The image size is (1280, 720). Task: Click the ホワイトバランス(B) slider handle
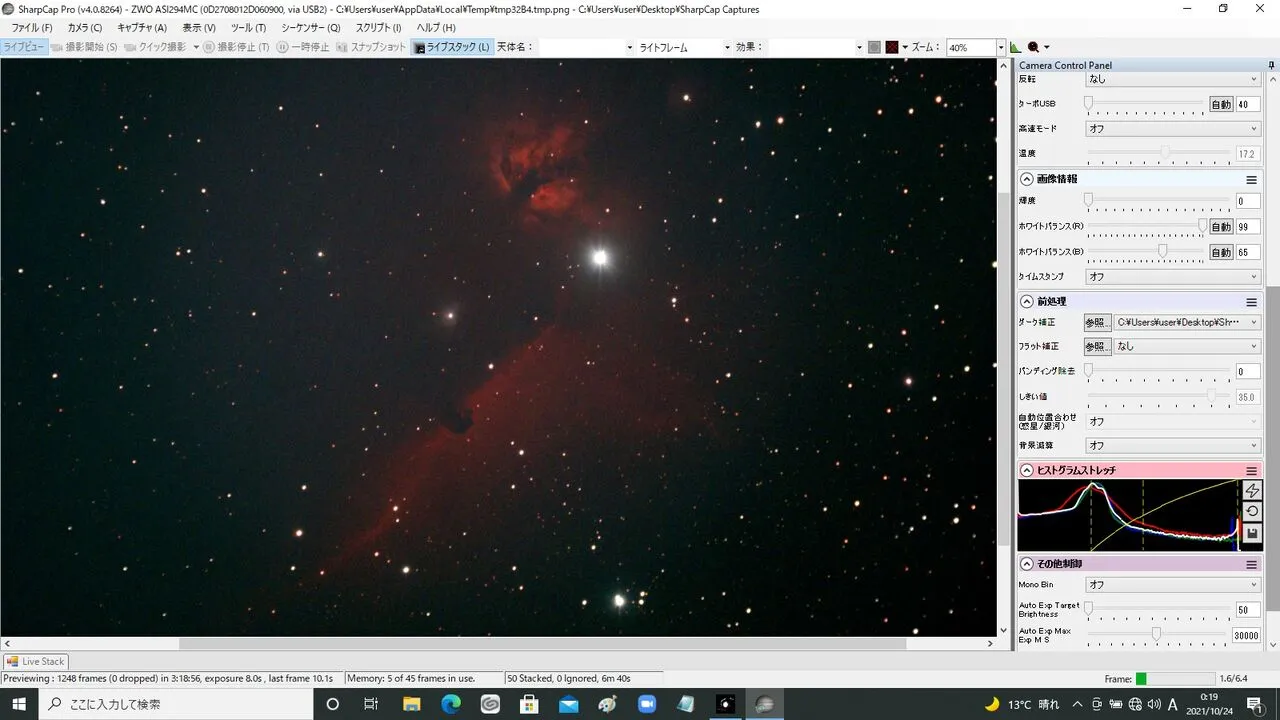pos(1163,252)
